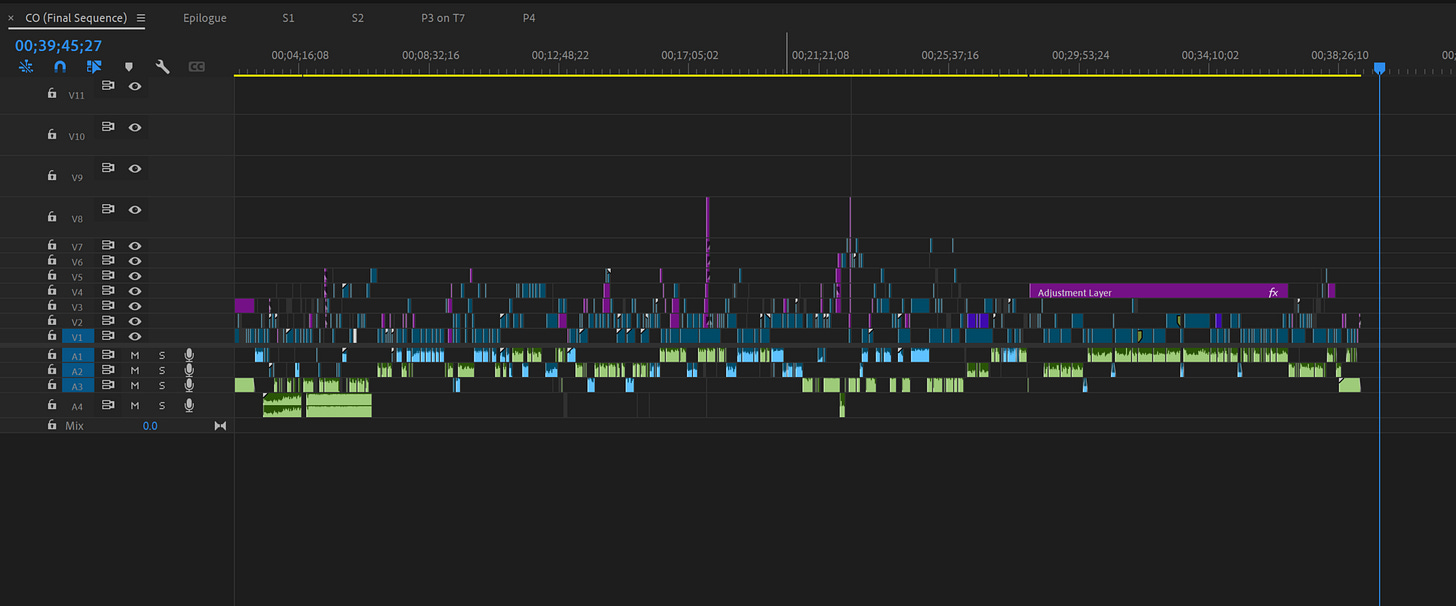This screenshot has width=1456, height=606.
Task: Switch to the Epilogue sequence tab
Action: tap(205, 18)
